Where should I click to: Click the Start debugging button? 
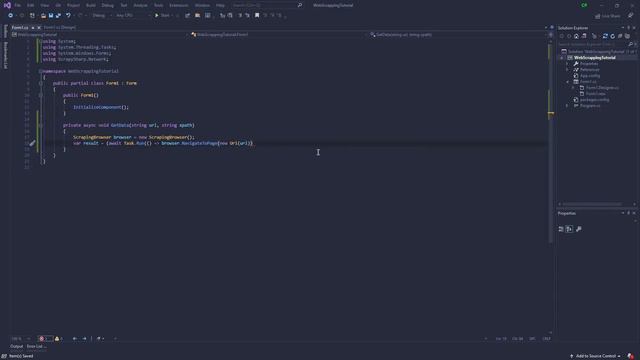[162, 16]
